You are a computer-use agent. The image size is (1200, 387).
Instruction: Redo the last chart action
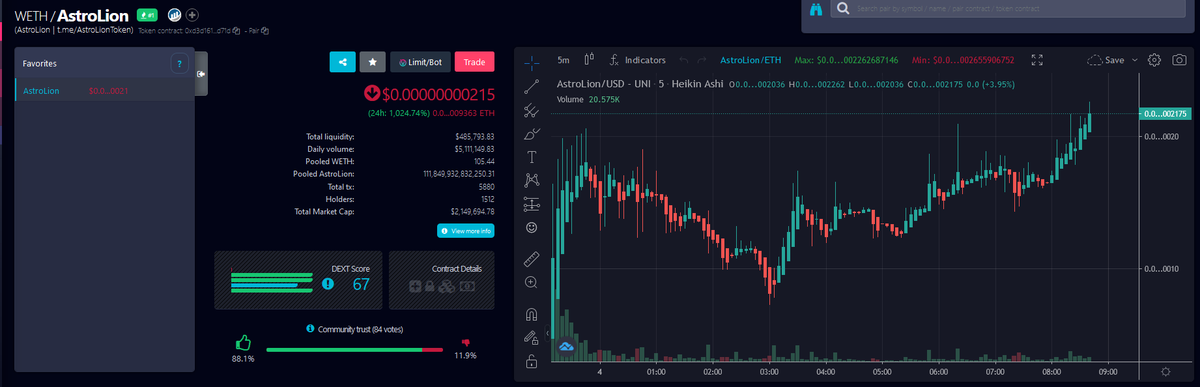tap(702, 60)
